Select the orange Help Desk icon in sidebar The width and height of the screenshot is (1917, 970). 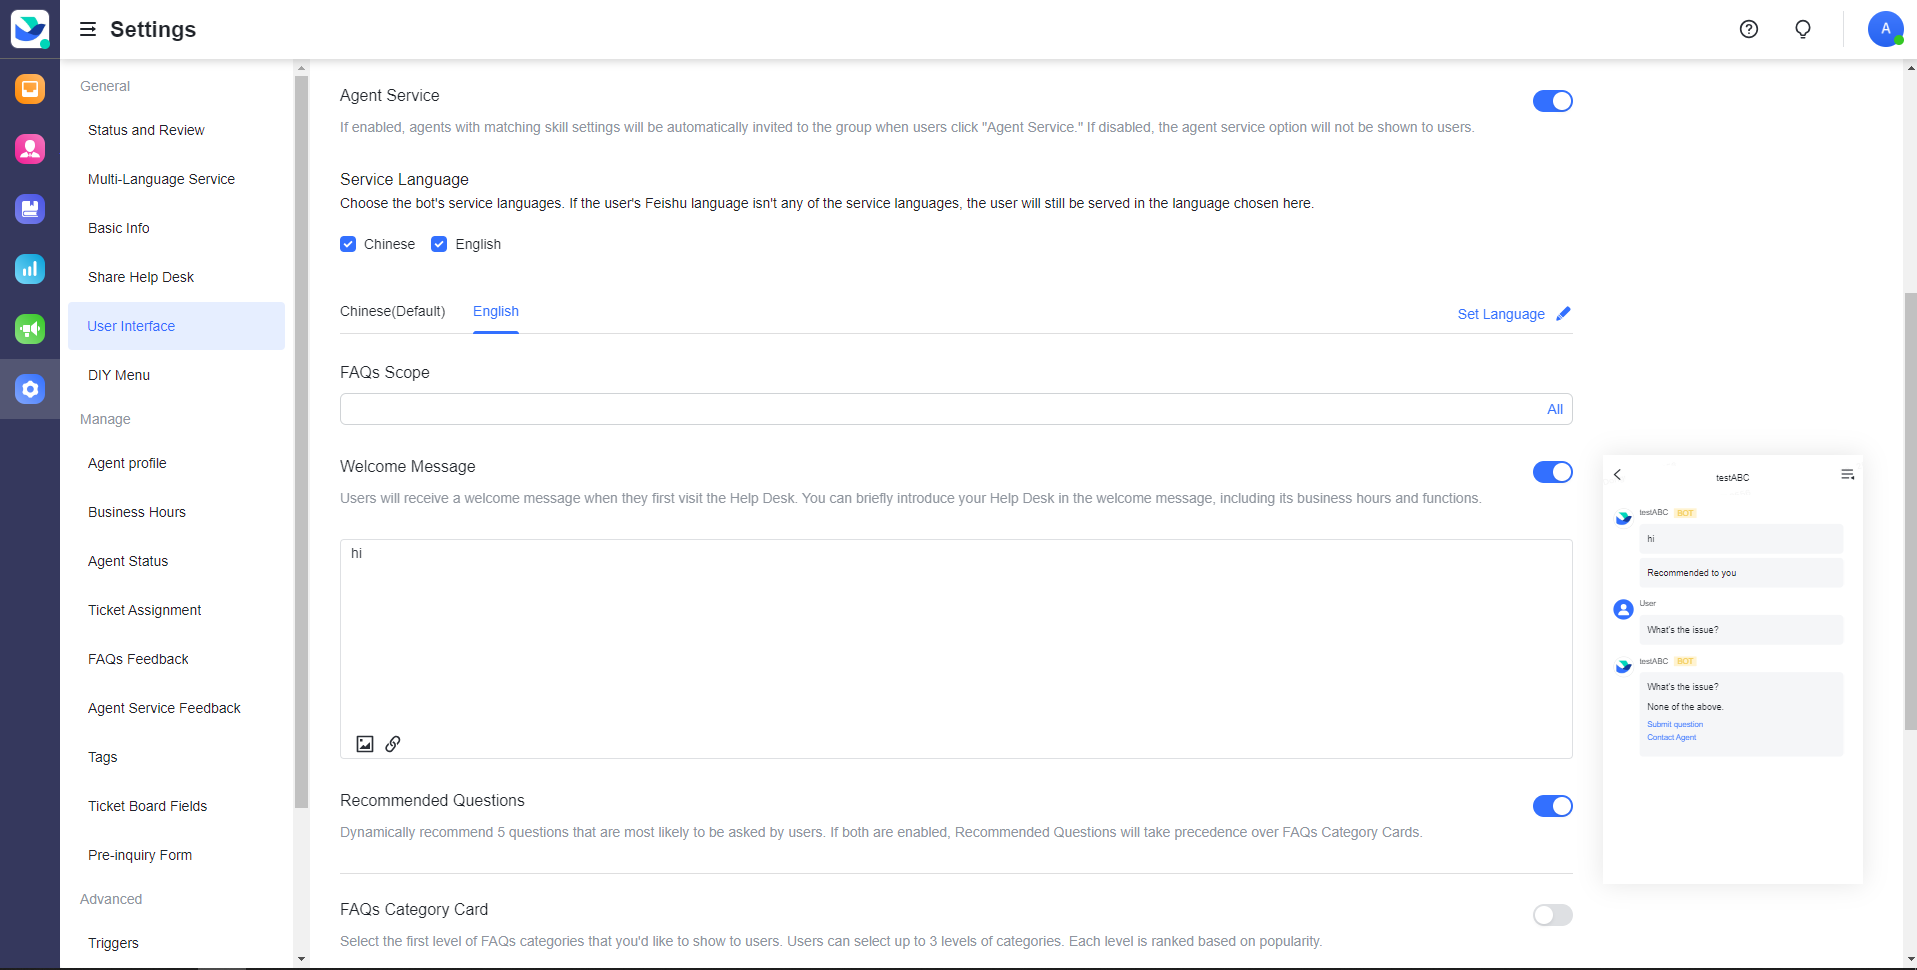click(x=30, y=89)
